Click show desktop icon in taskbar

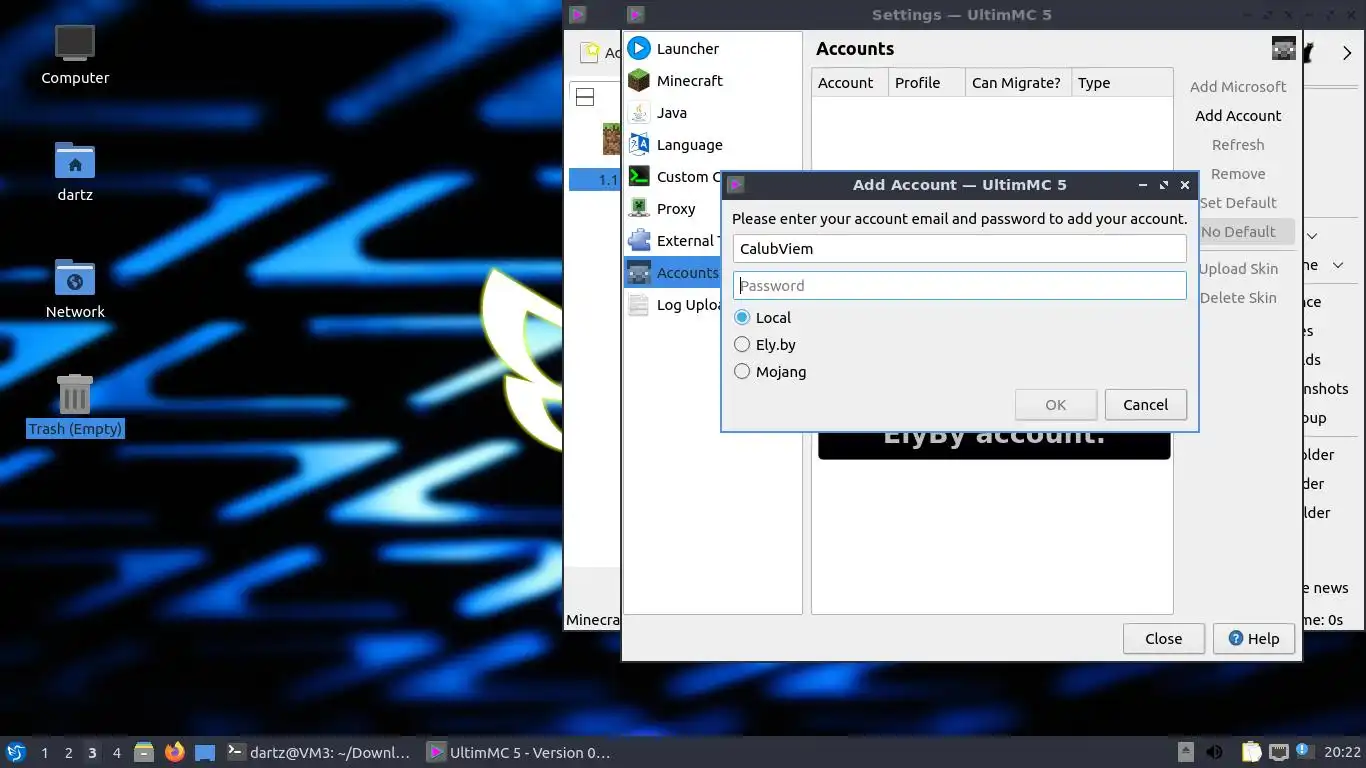[205, 752]
